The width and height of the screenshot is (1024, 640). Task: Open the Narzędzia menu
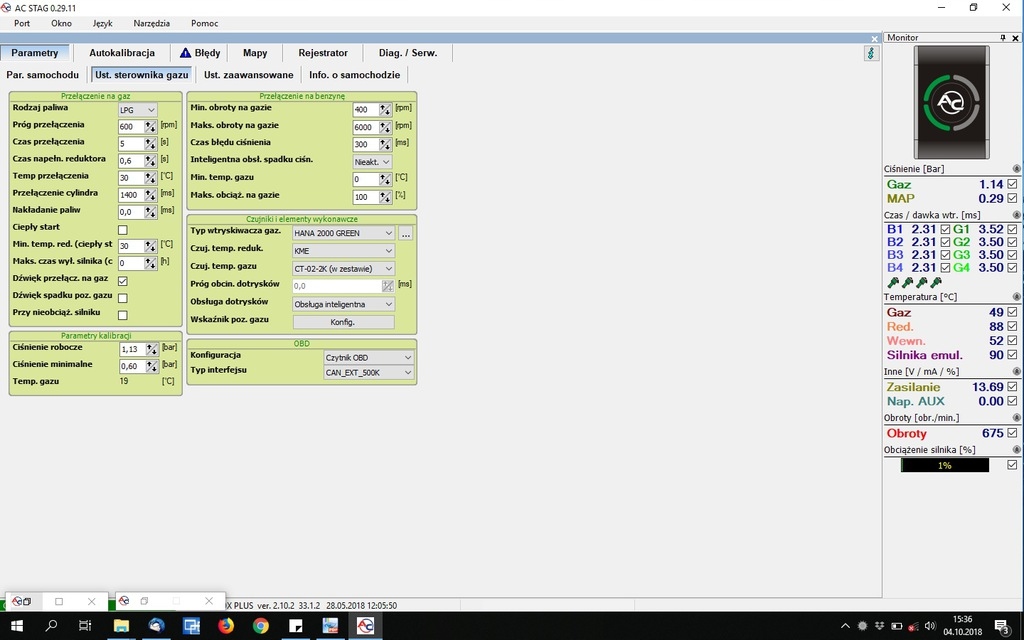click(x=152, y=23)
